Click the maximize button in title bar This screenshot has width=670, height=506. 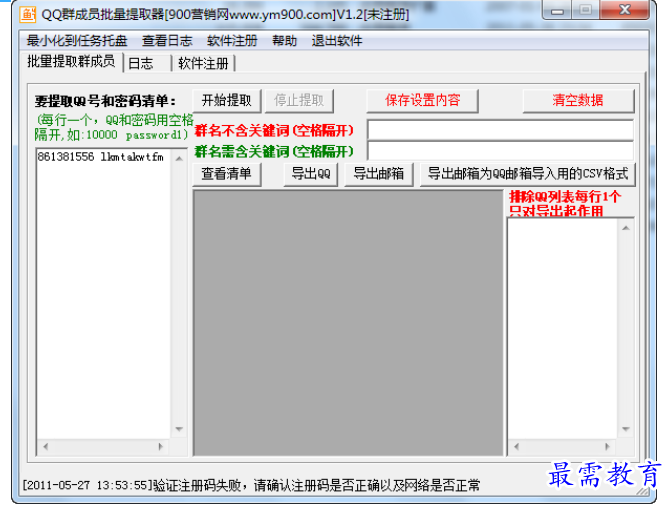point(585,9)
